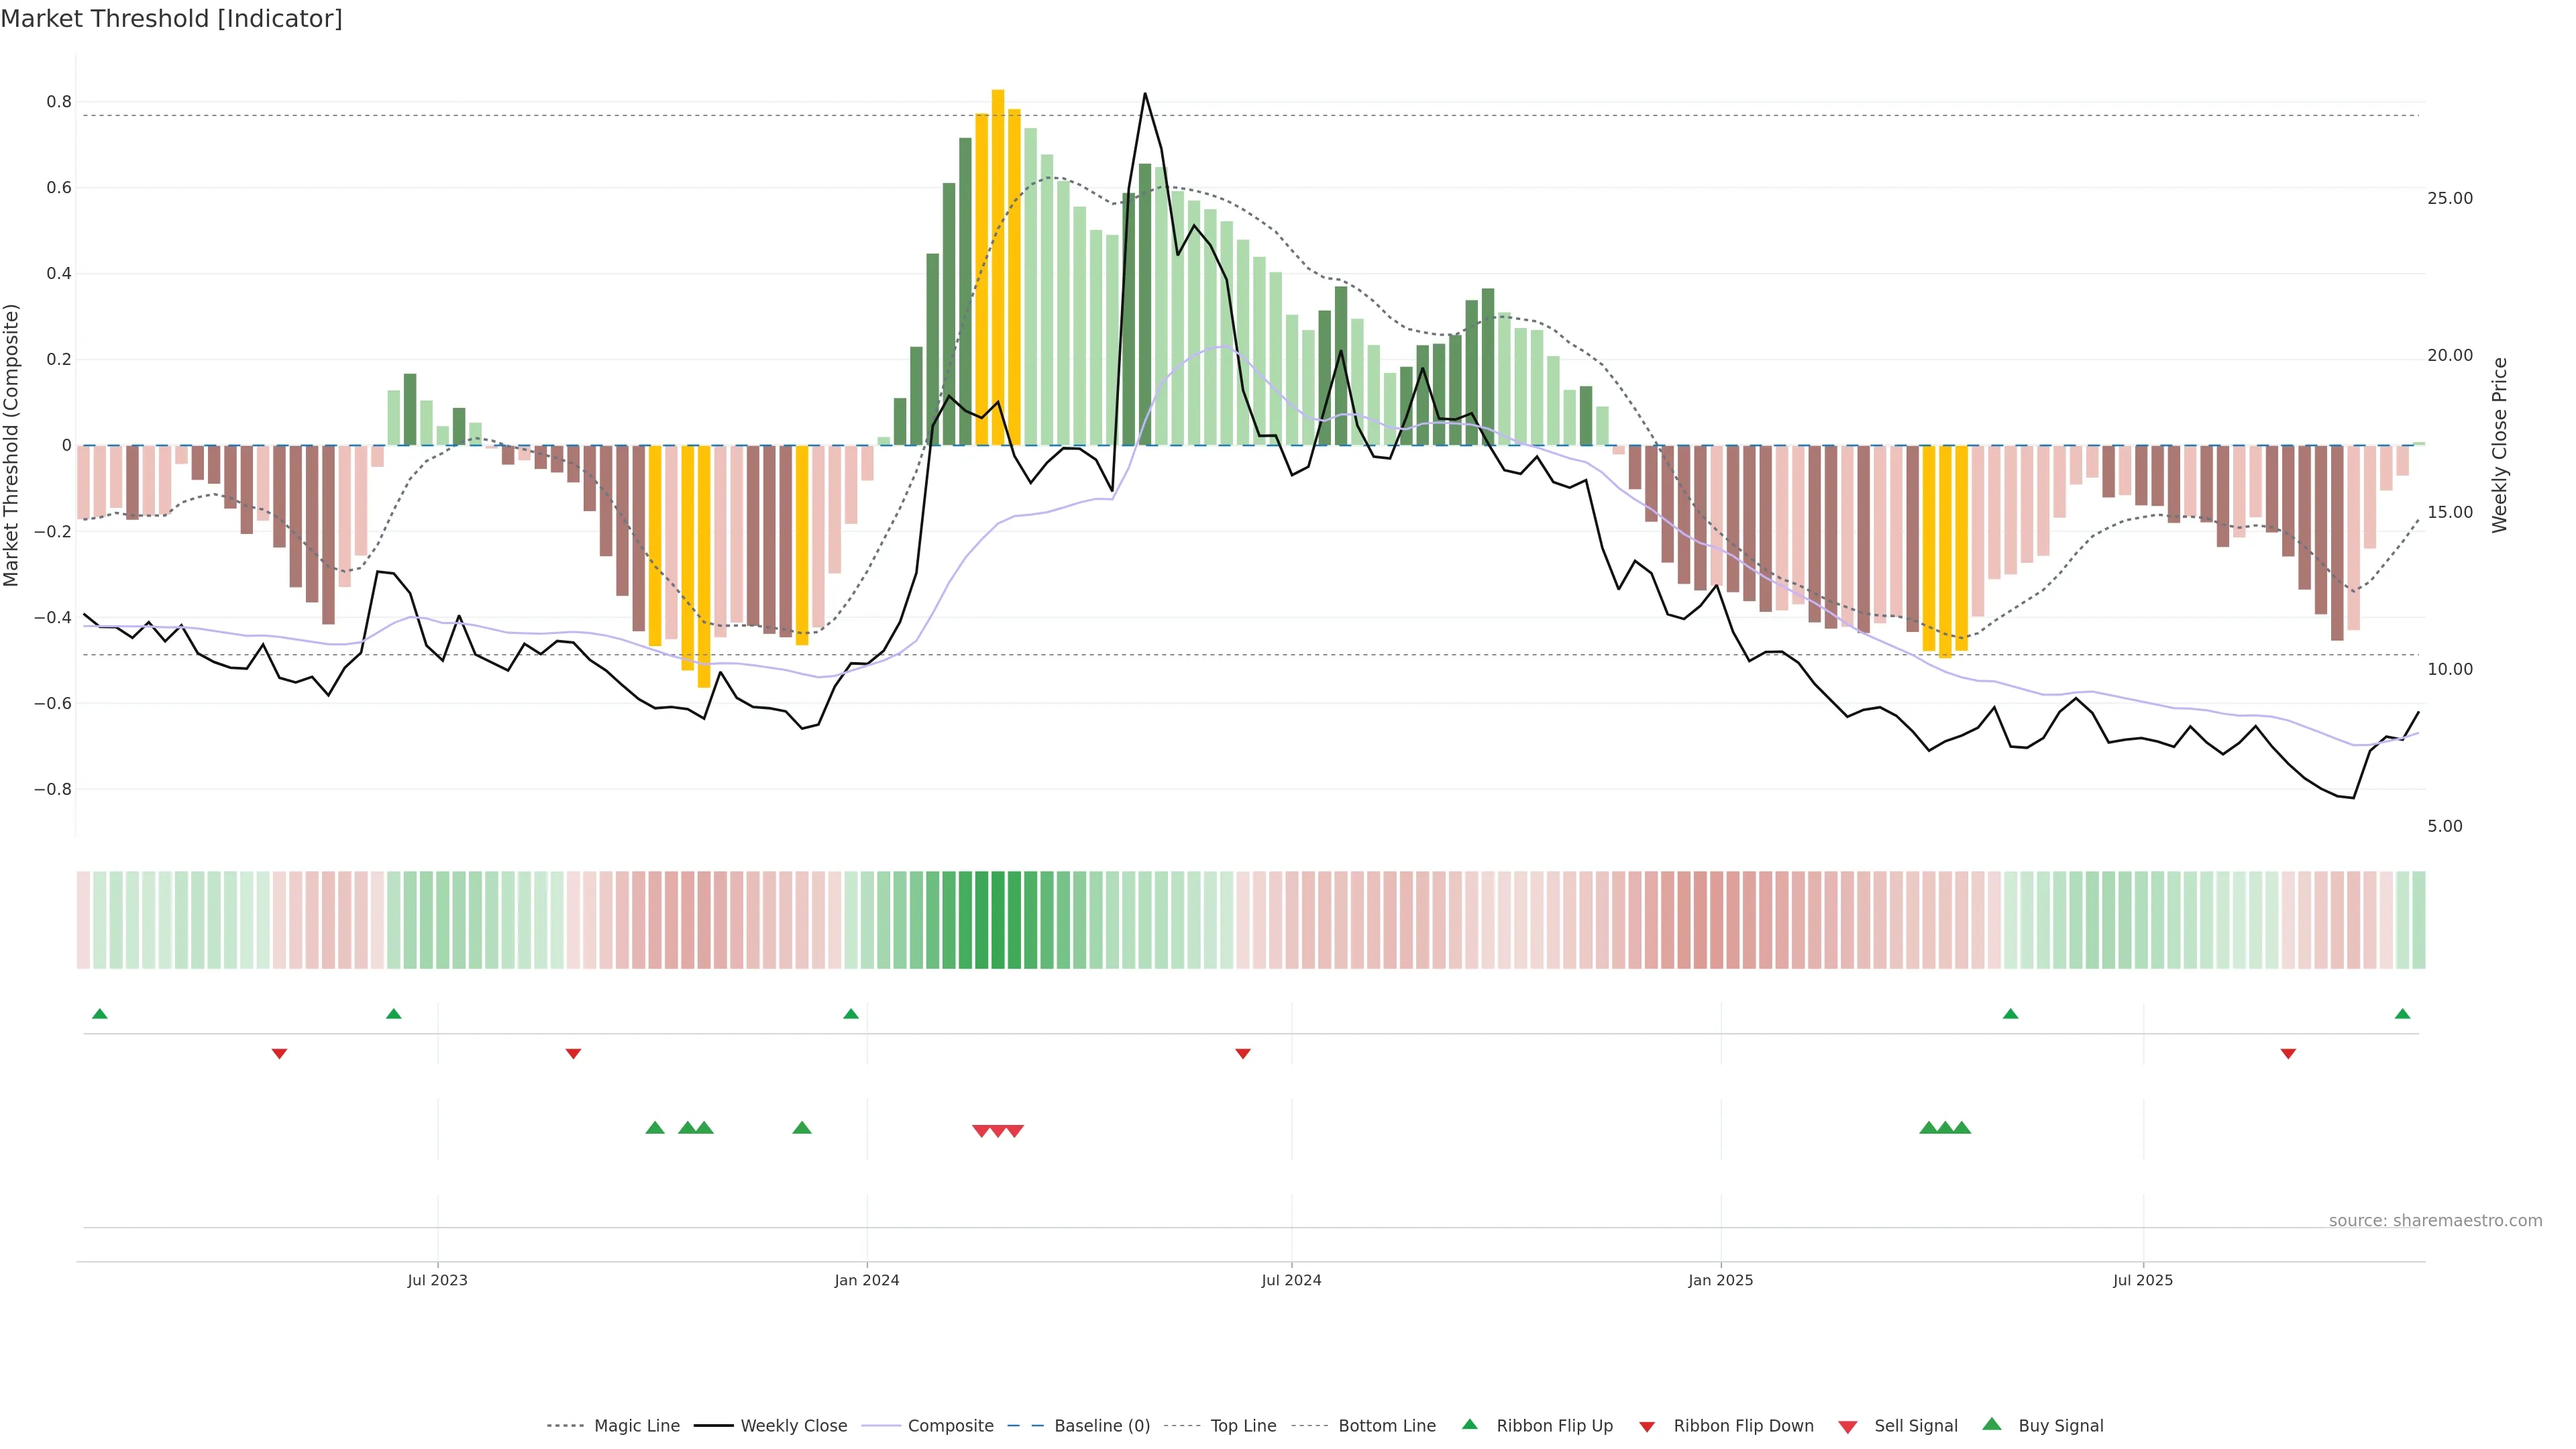Image resolution: width=2576 pixels, height=1449 pixels.
Task: Click the Jan 2024 x-axis label
Action: (x=867, y=1280)
